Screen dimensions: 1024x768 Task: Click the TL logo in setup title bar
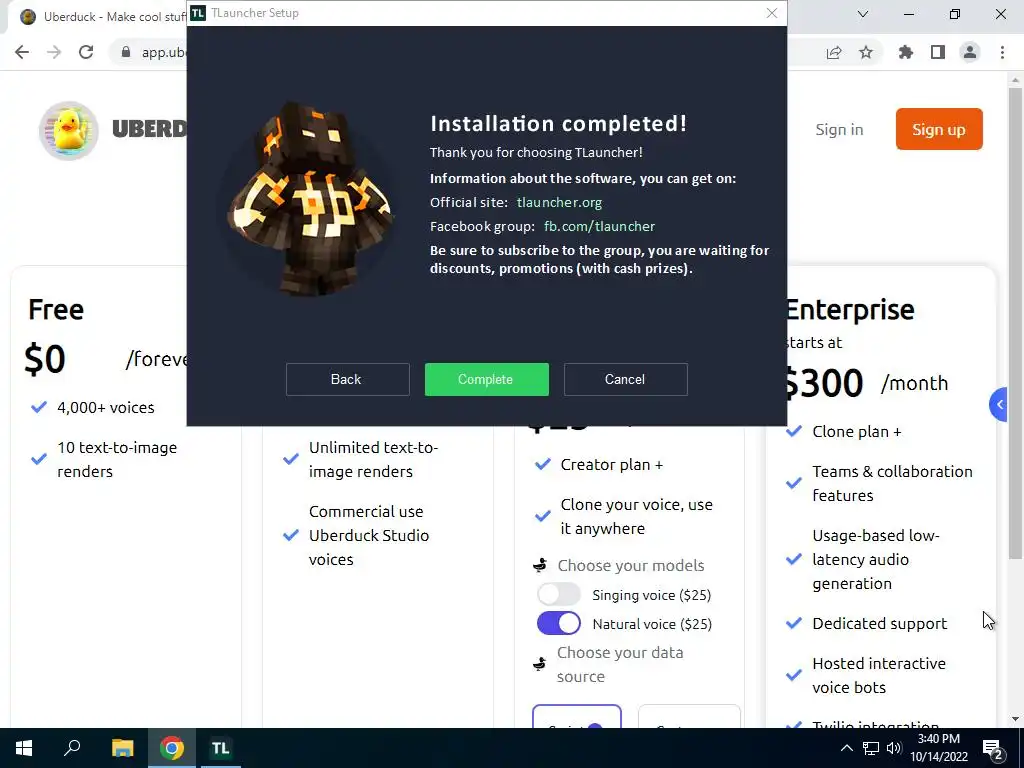click(x=198, y=13)
